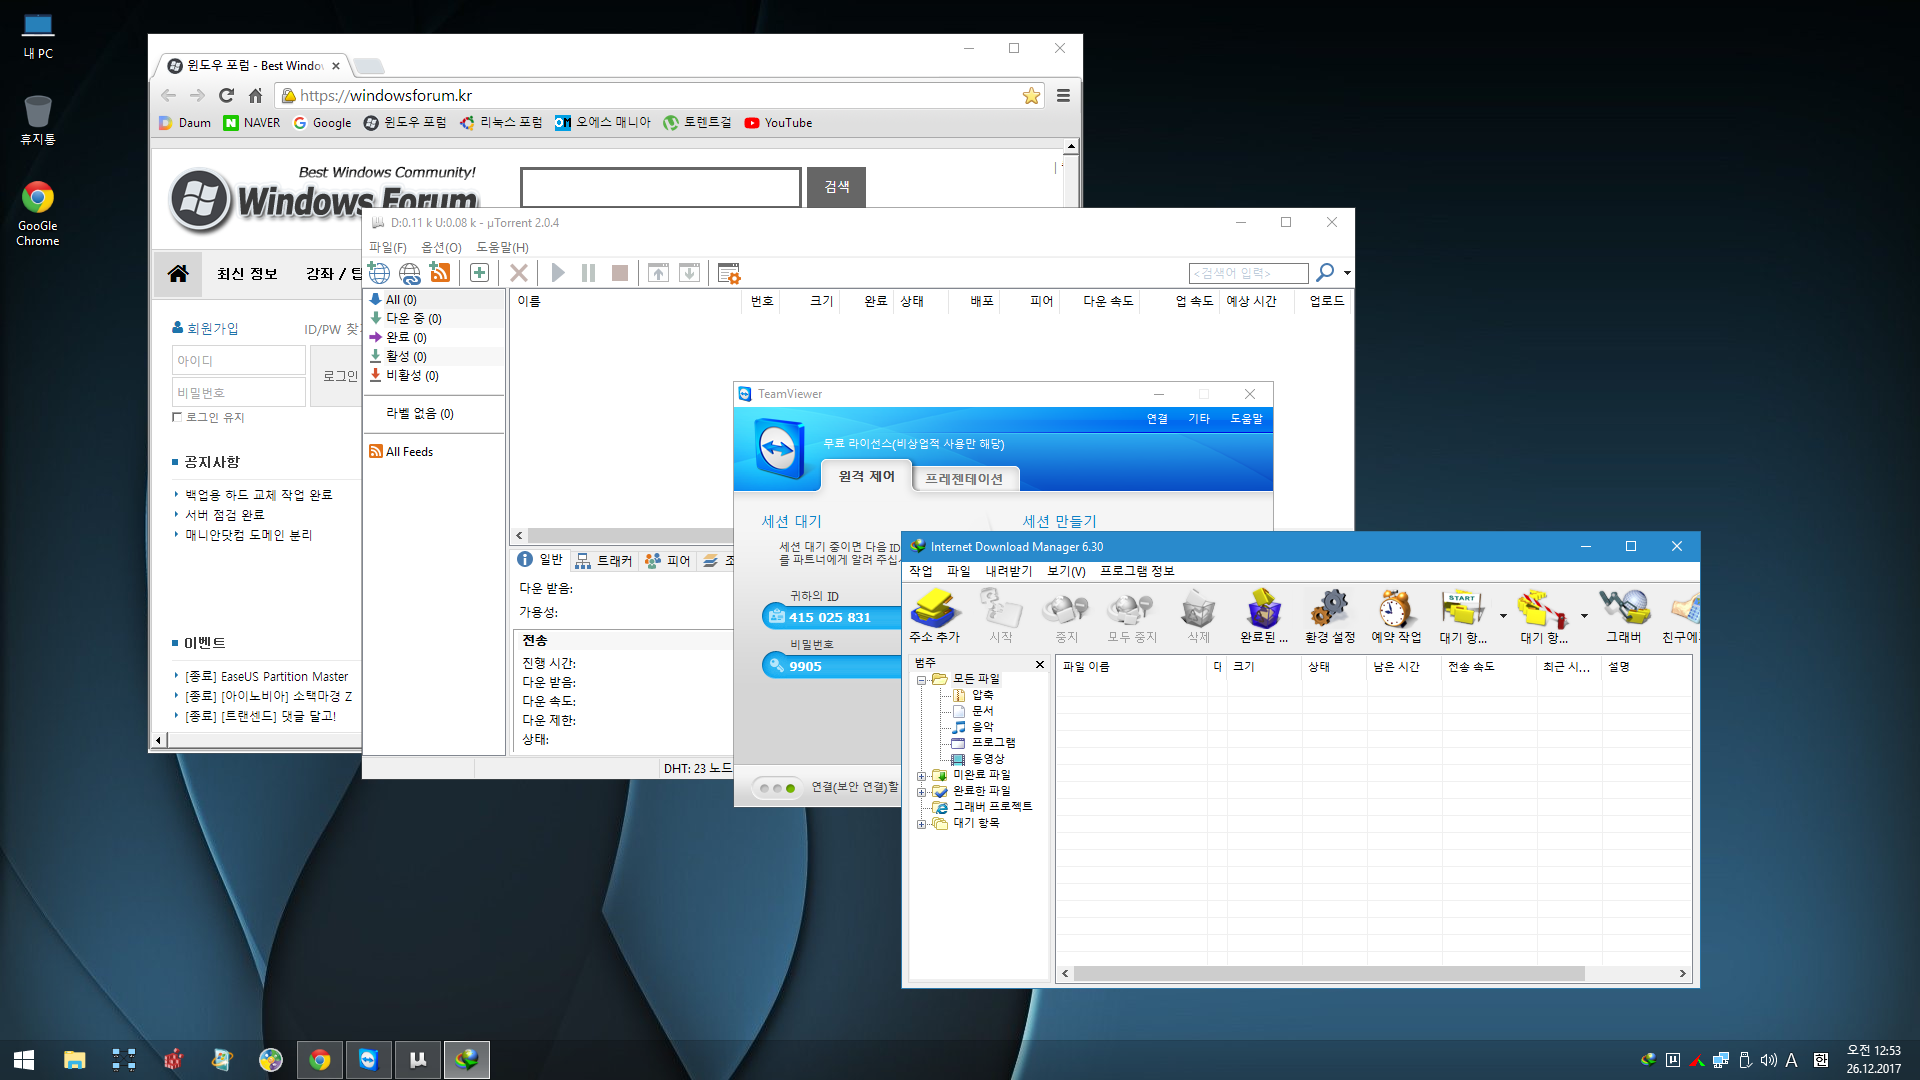Open dropdown arrow beside IDM stop queue
1920x1080 pixels.
1584,616
